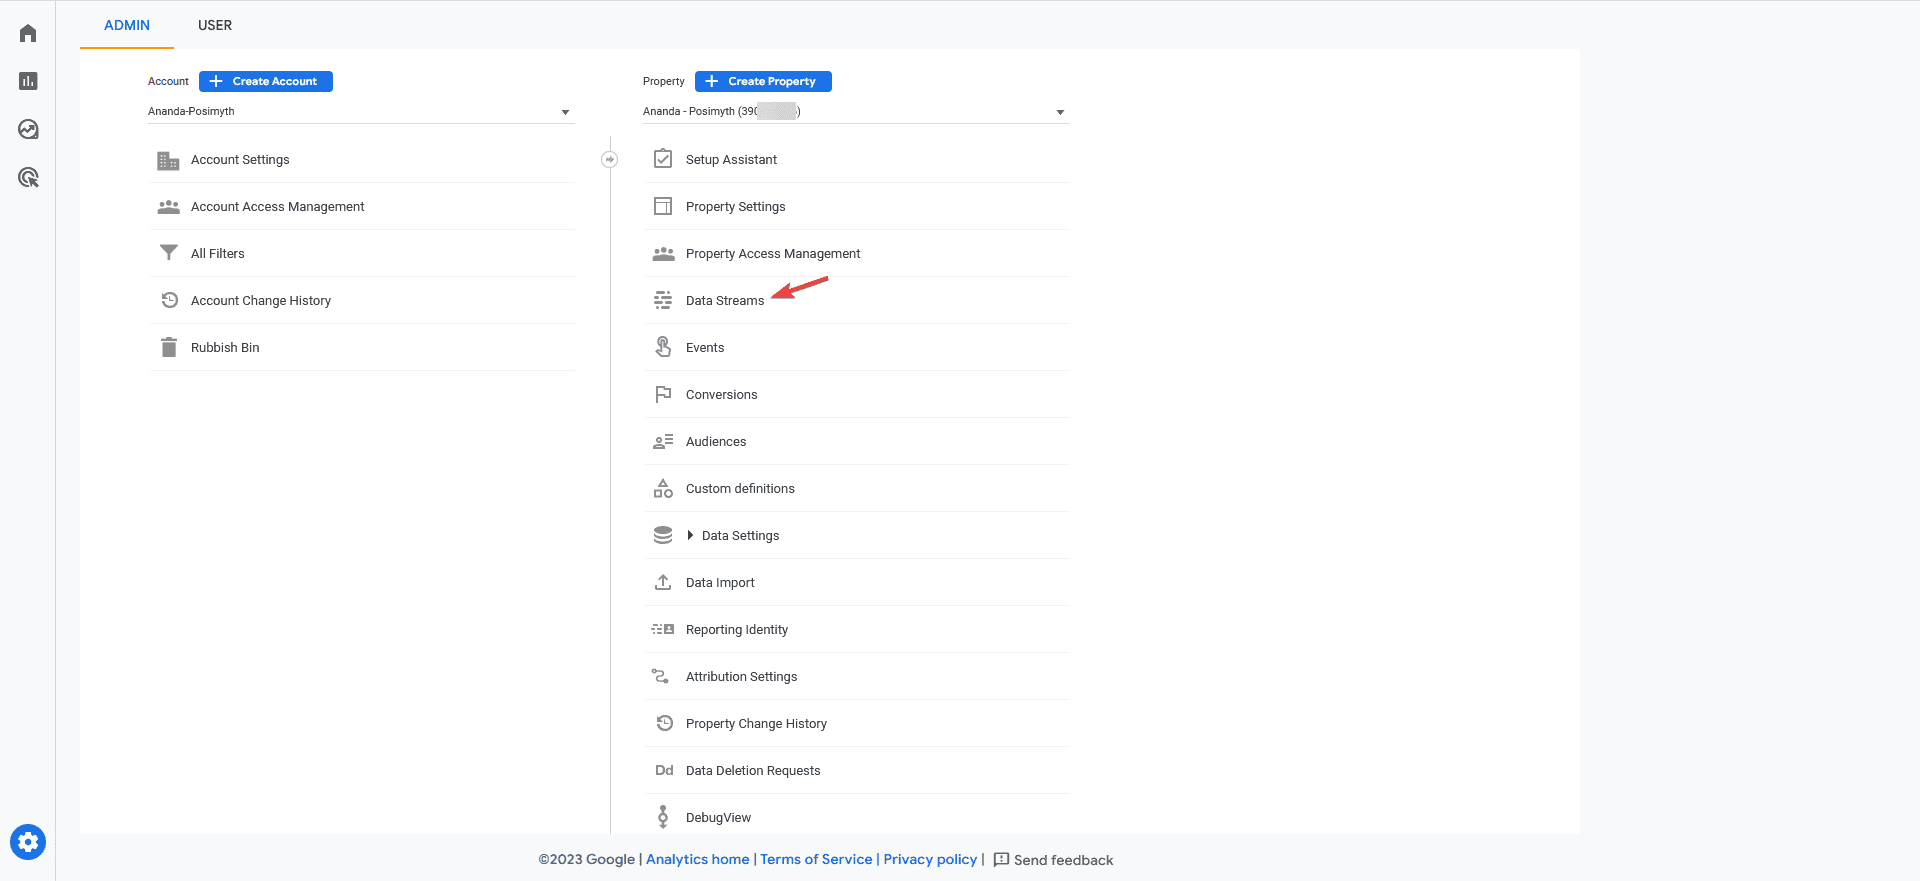Click the Property Settings layout icon
The height and width of the screenshot is (881, 1920).
point(663,206)
